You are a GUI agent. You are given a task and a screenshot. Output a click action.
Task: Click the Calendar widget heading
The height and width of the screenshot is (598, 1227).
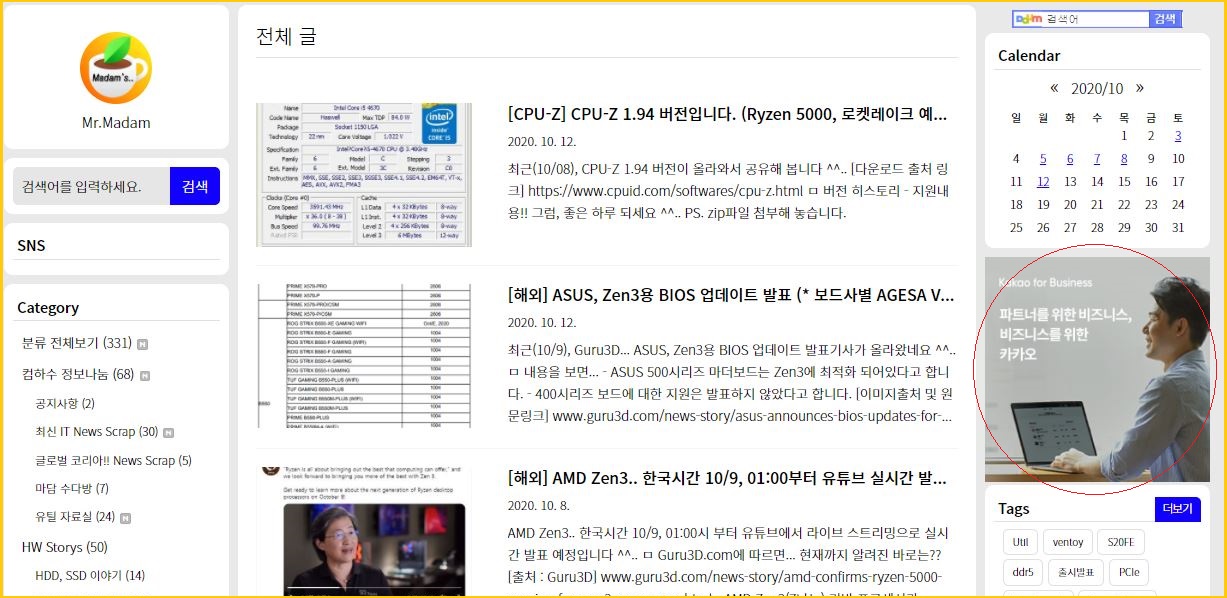pos(1029,56)
